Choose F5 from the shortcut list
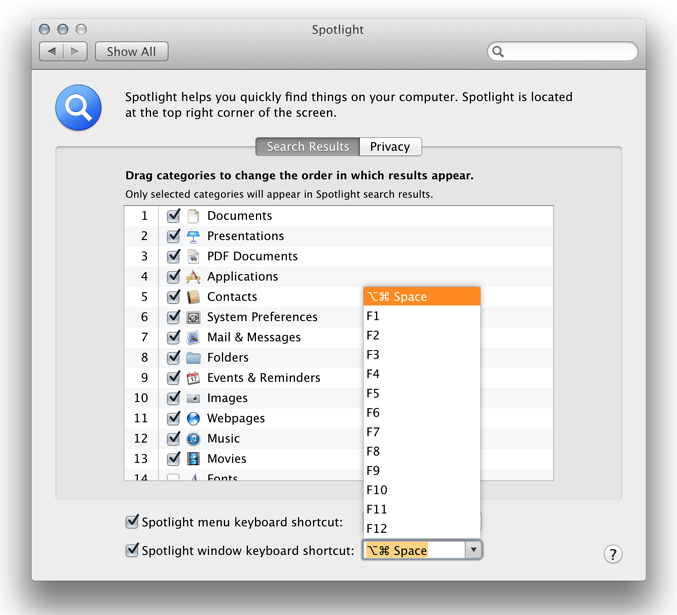Viewport: 677px width, 615px height. click(x=422, y=393)
